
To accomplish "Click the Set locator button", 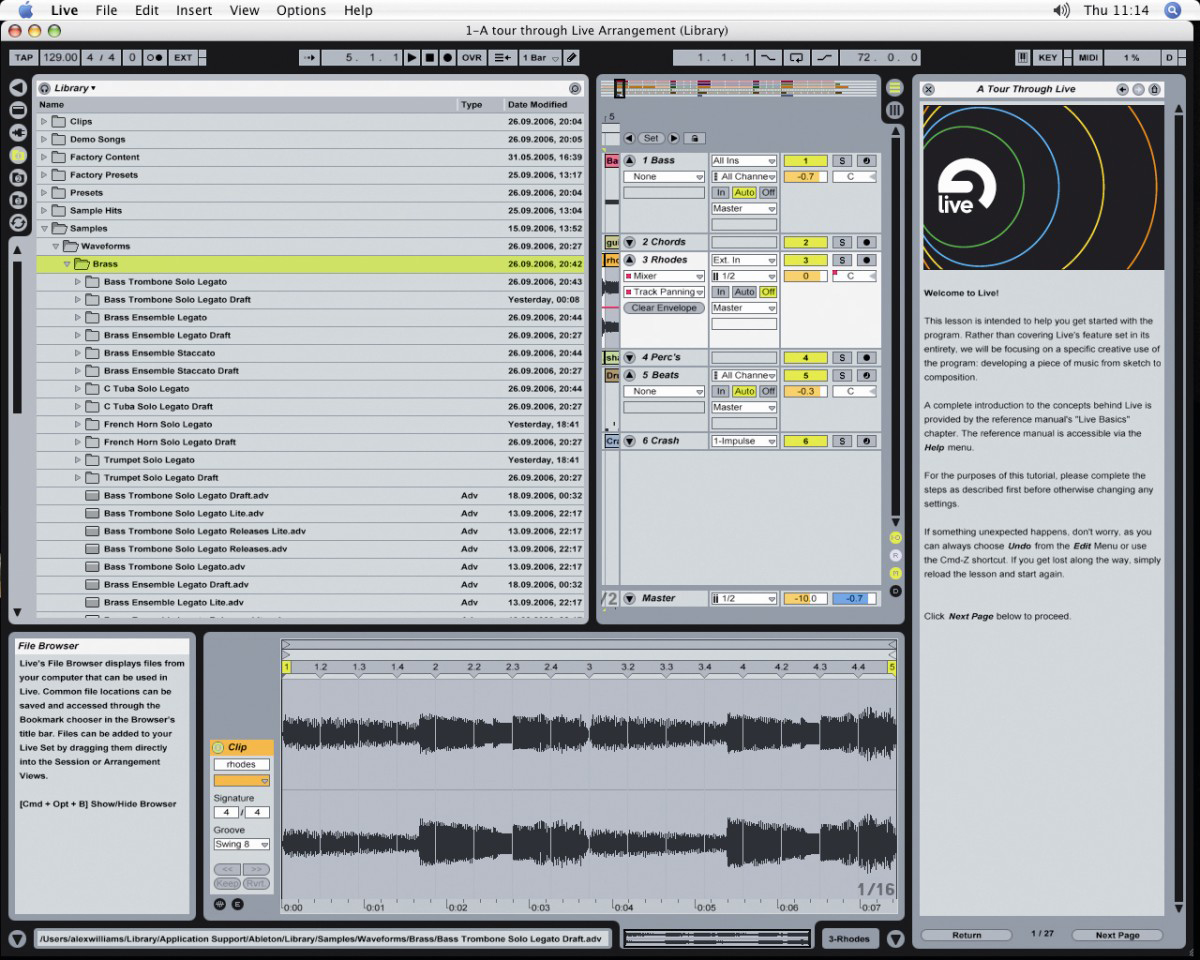I will [x=651, y=138].
